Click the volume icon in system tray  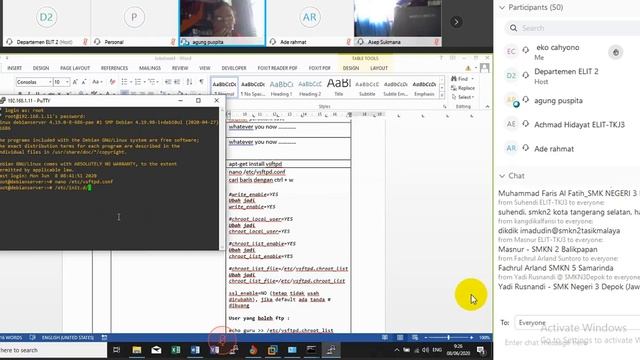(x=426, y=350)
